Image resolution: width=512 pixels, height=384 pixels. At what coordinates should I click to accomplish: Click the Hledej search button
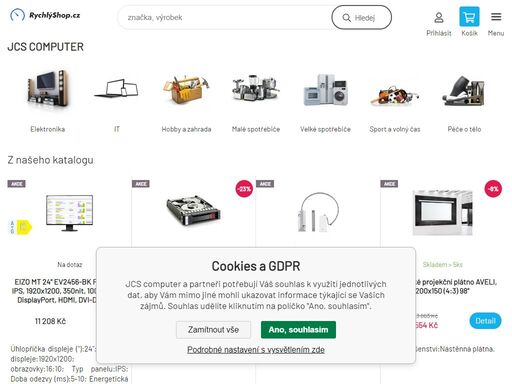361,17
